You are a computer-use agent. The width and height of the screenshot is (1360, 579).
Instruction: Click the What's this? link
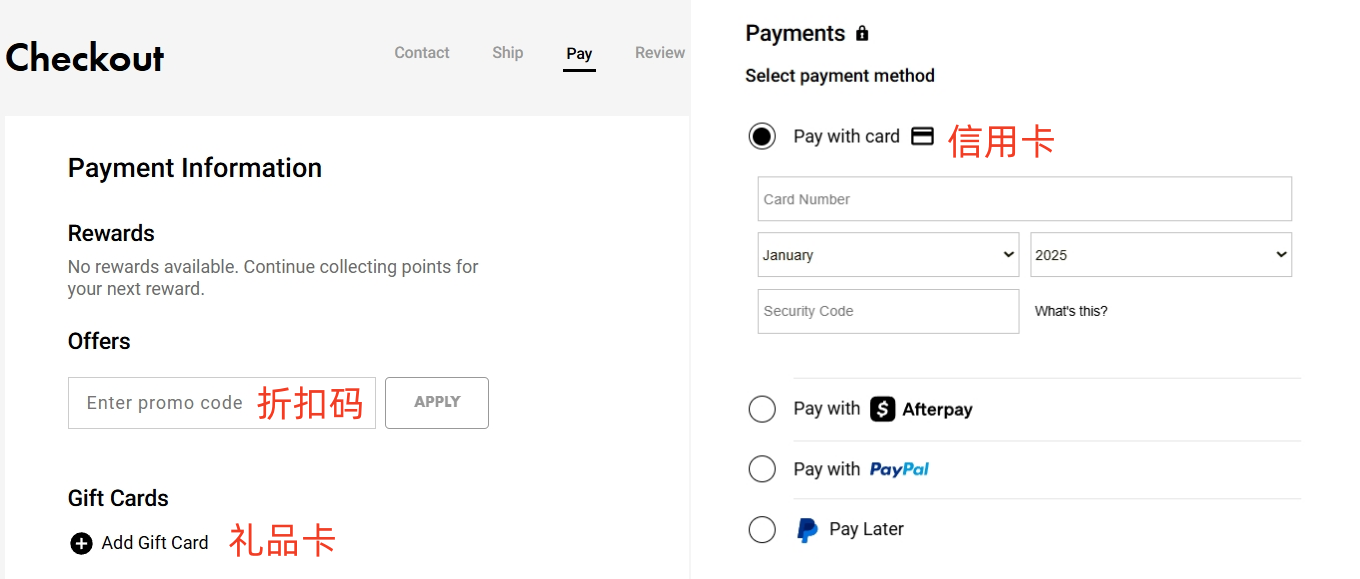[1071, 311]
